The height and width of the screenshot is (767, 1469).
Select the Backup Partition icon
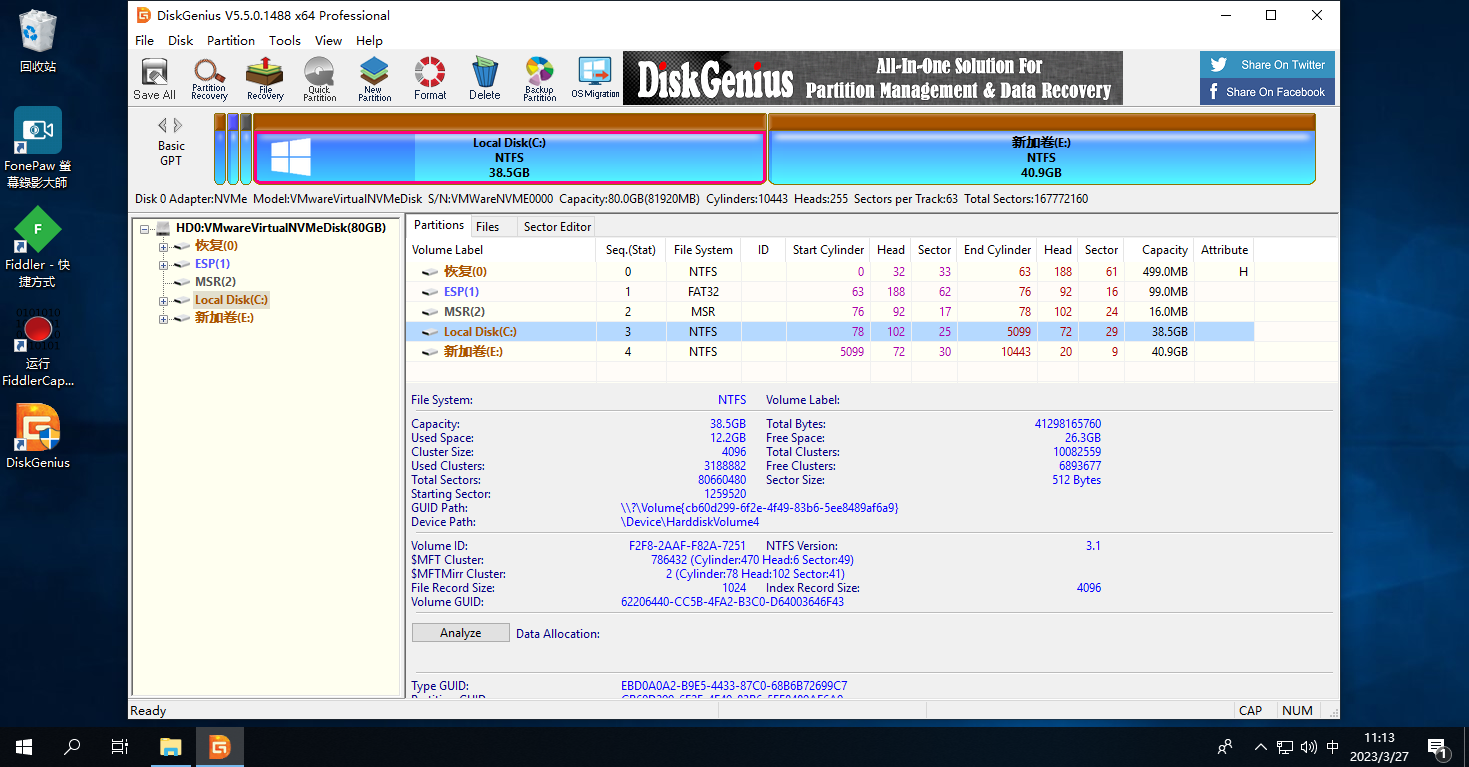539,78
